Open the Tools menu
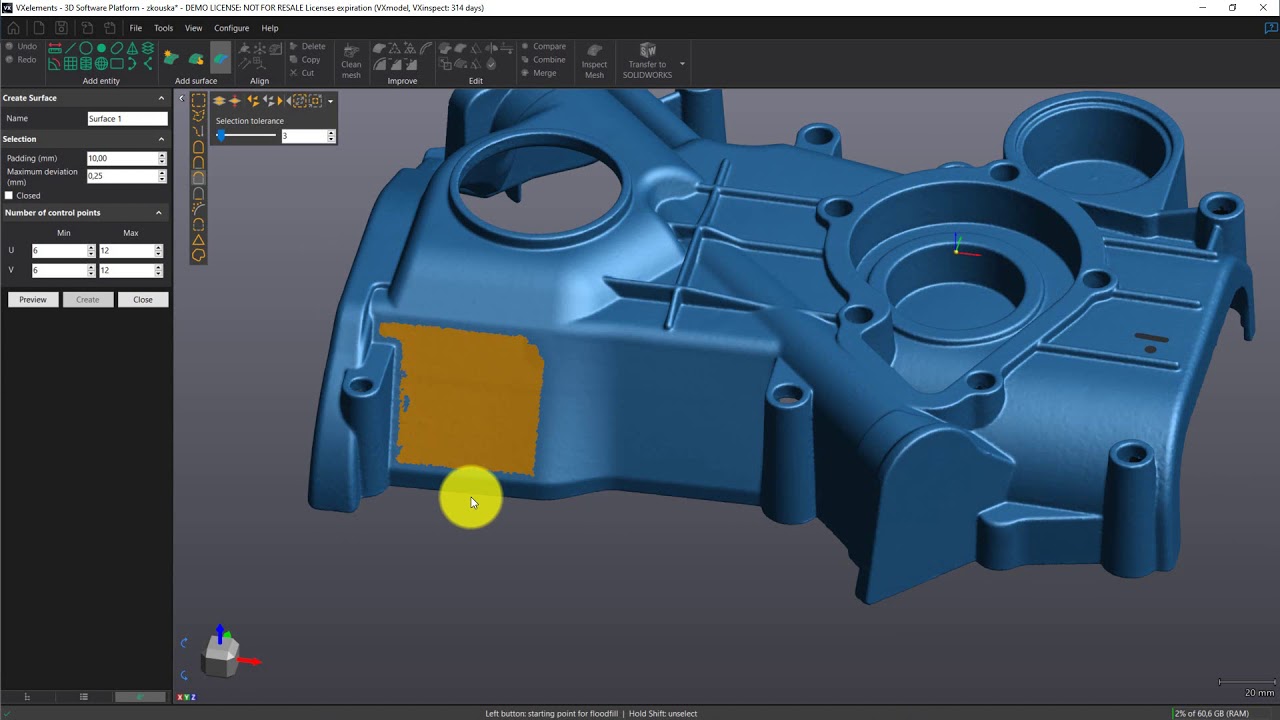This screenshot has width=1280, height=720. (x=163, y=28)
